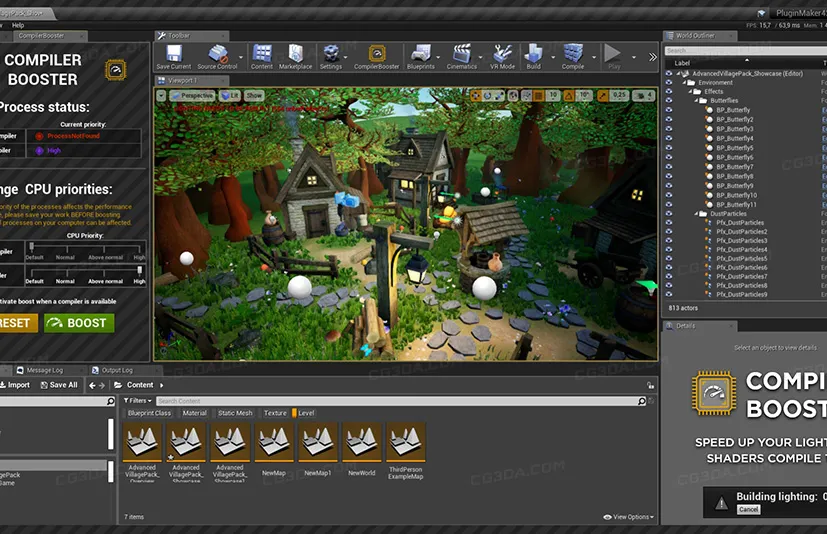
Task: Open the Content browser toolbar icon
Action: [262, 57]
